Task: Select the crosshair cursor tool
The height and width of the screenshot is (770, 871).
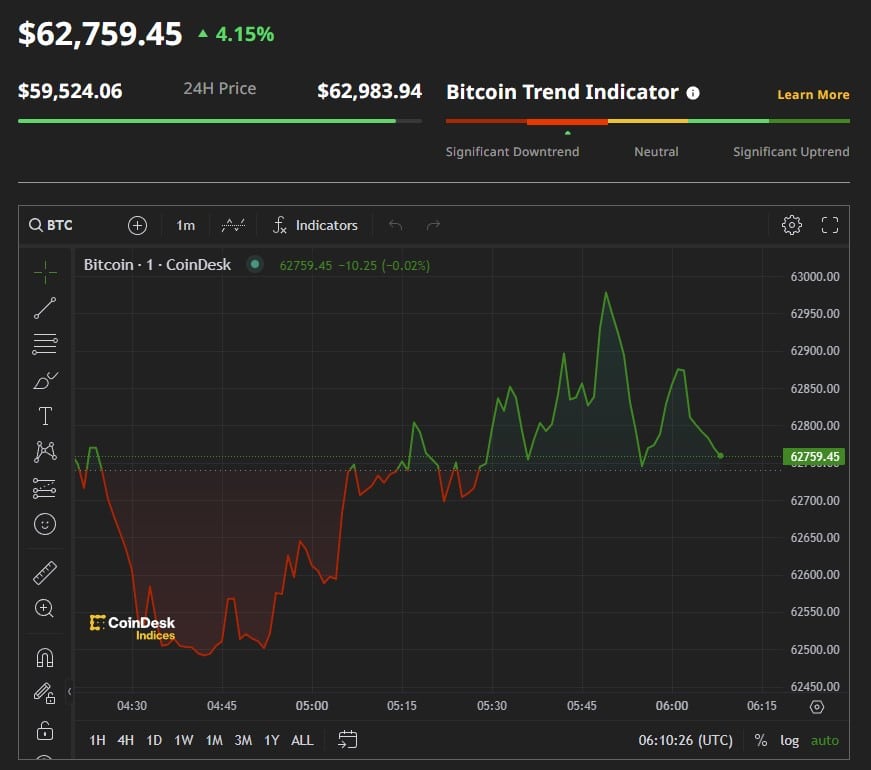Action: [x=45, y=272]
